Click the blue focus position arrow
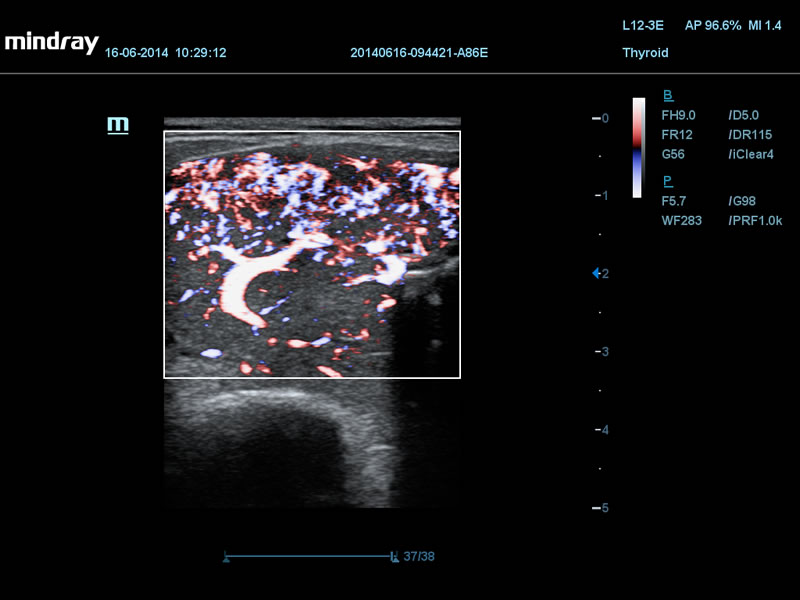The width and height of the screenshot is (800, 600). pyautogui.click(x=597, y=273)
